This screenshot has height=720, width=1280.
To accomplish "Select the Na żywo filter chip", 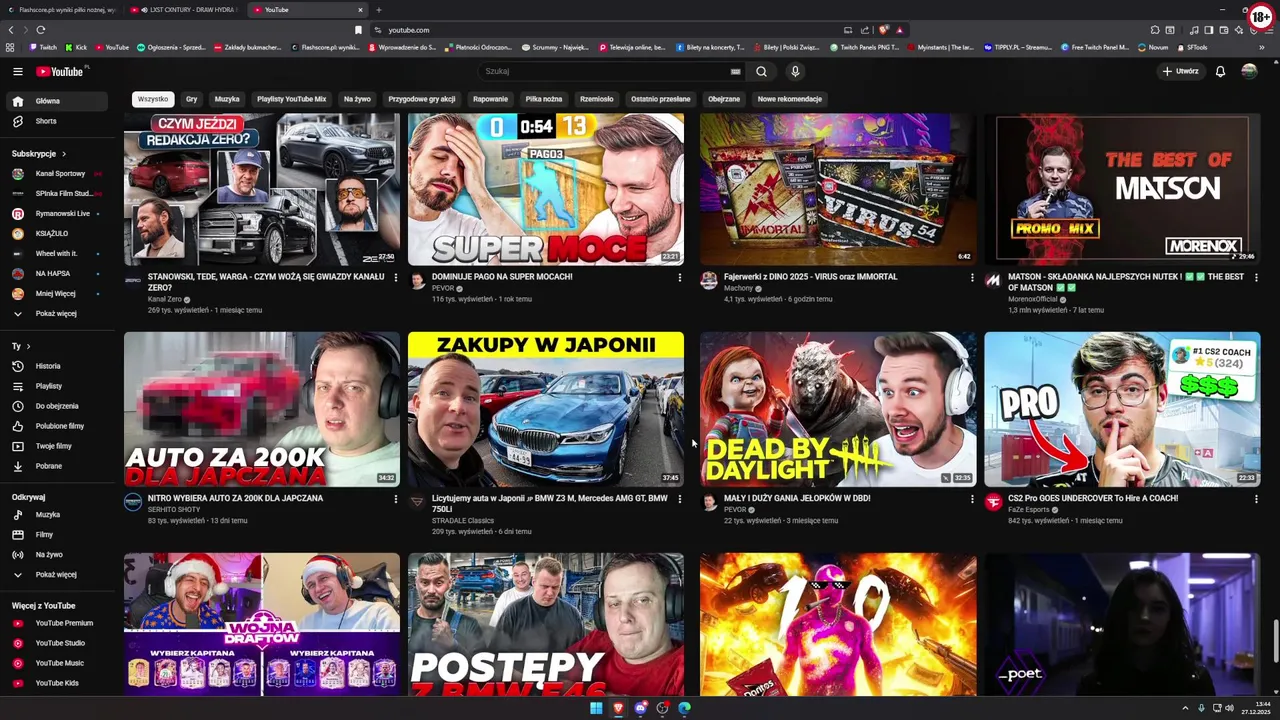I will [357, 99].
